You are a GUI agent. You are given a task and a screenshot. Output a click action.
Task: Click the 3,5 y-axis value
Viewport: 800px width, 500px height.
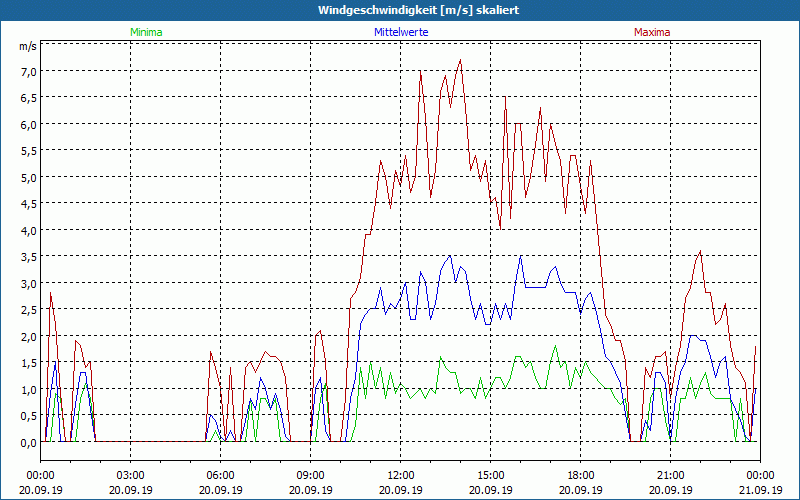point(28,257)
